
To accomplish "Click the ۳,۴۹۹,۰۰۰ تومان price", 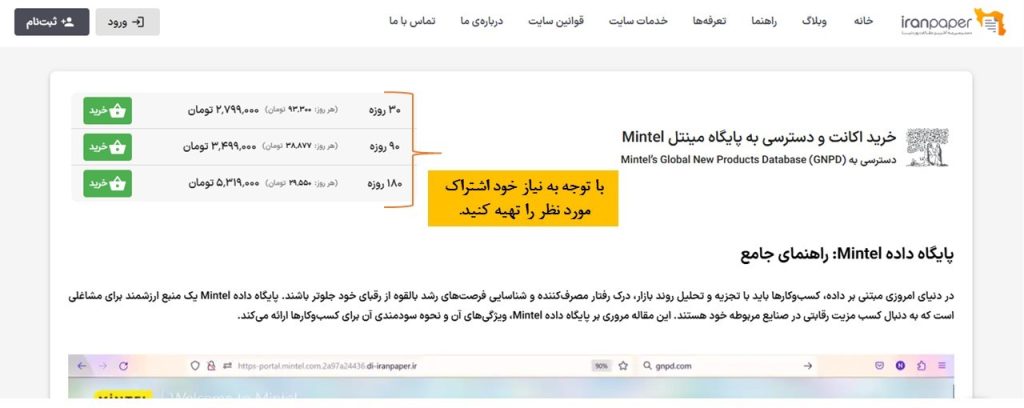I will pos(219,147).
